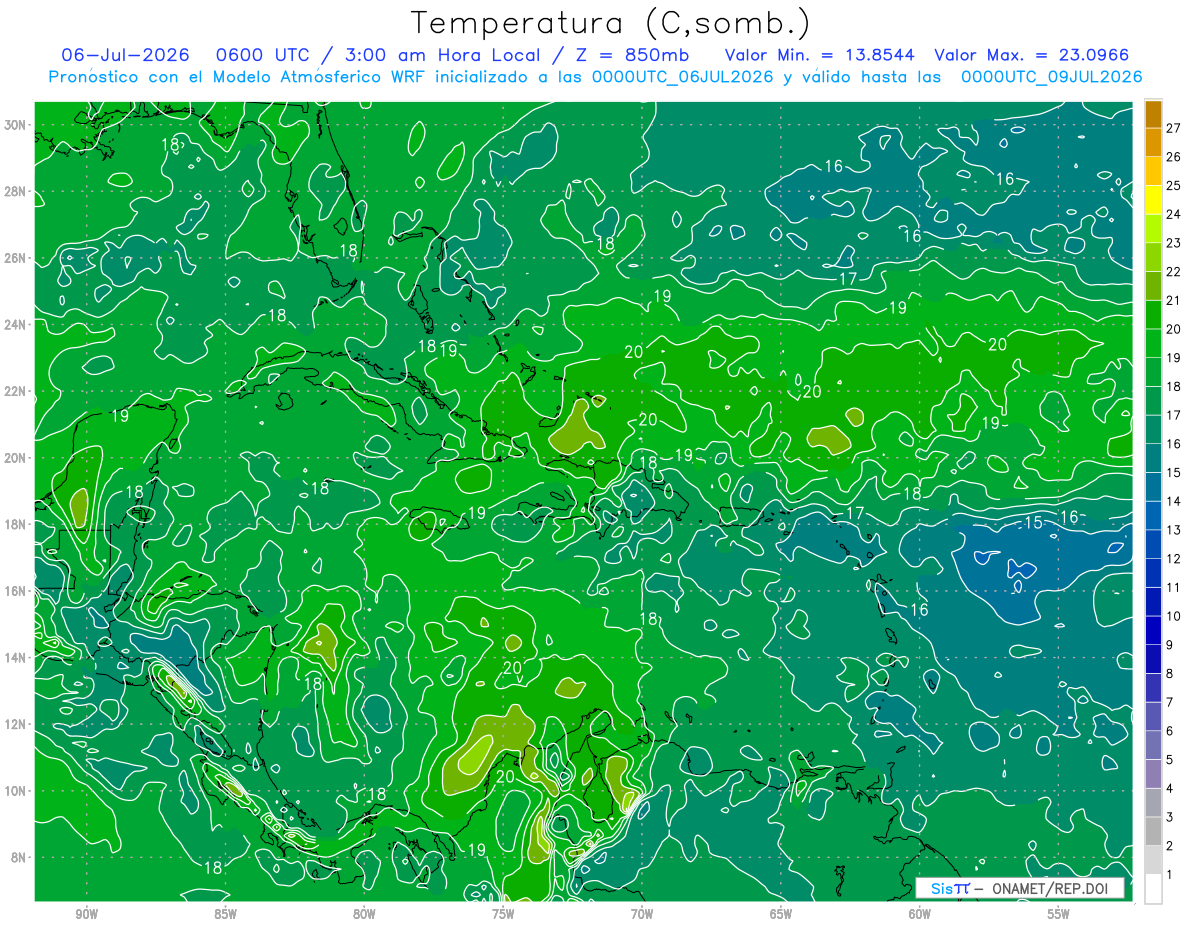Image resolution: width=1200 pixels, height=927 pixels.
Task: Click the '18N' latitude axis label
Action: point(16,524)
